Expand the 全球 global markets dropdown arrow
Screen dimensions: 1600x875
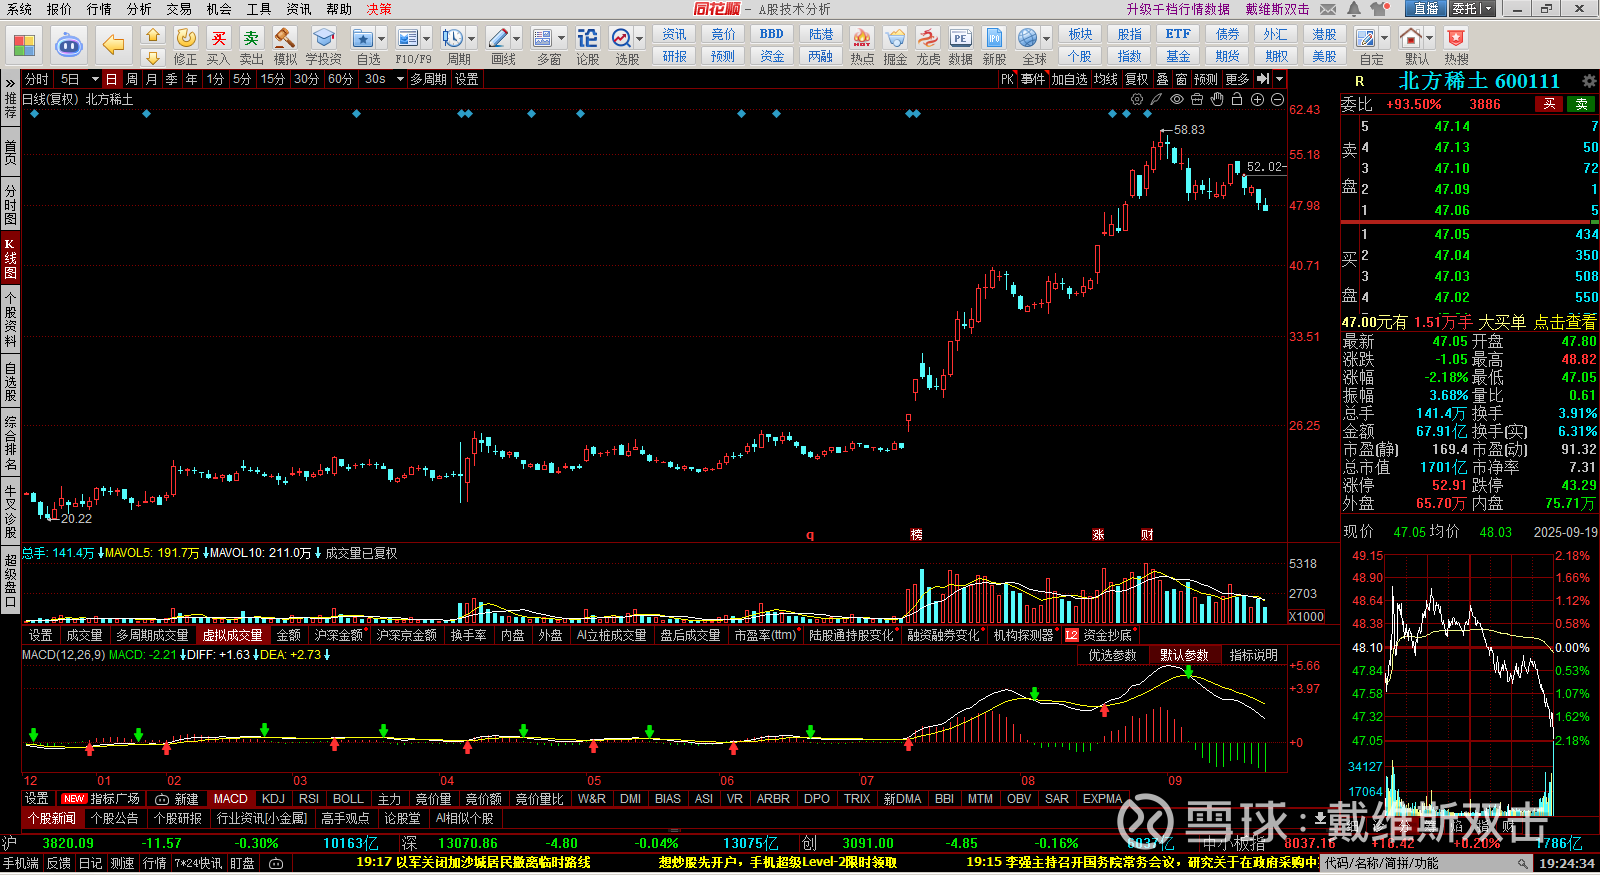click(1045, 38)
